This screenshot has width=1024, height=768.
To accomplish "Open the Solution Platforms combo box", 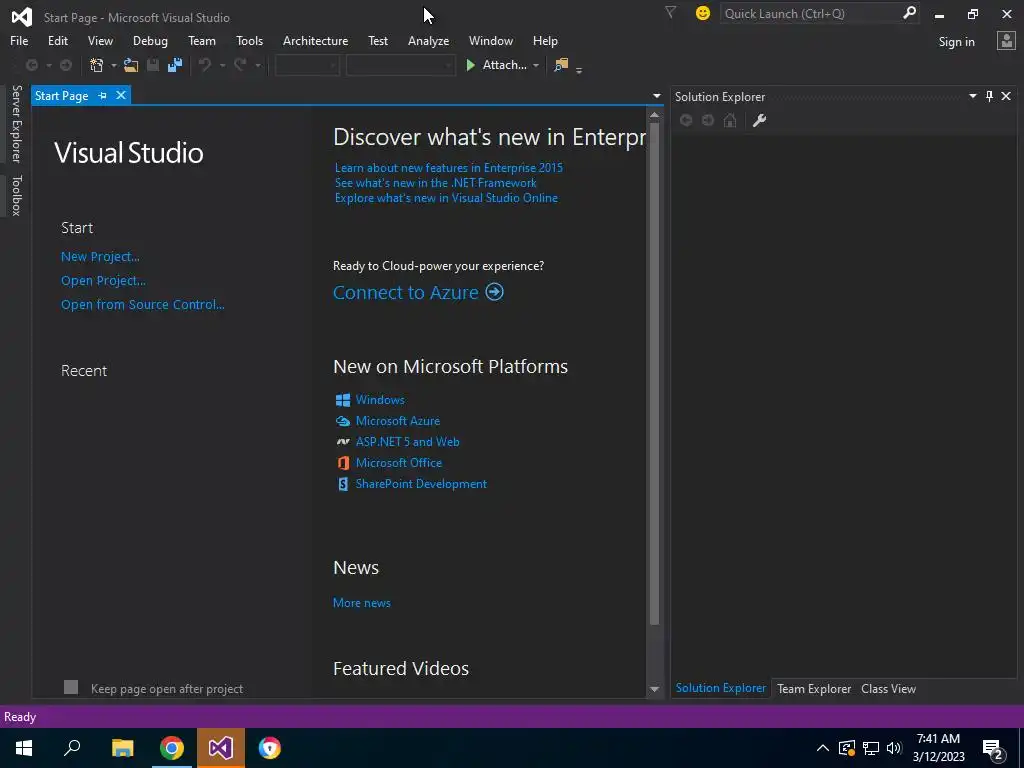I will [400, 65].
